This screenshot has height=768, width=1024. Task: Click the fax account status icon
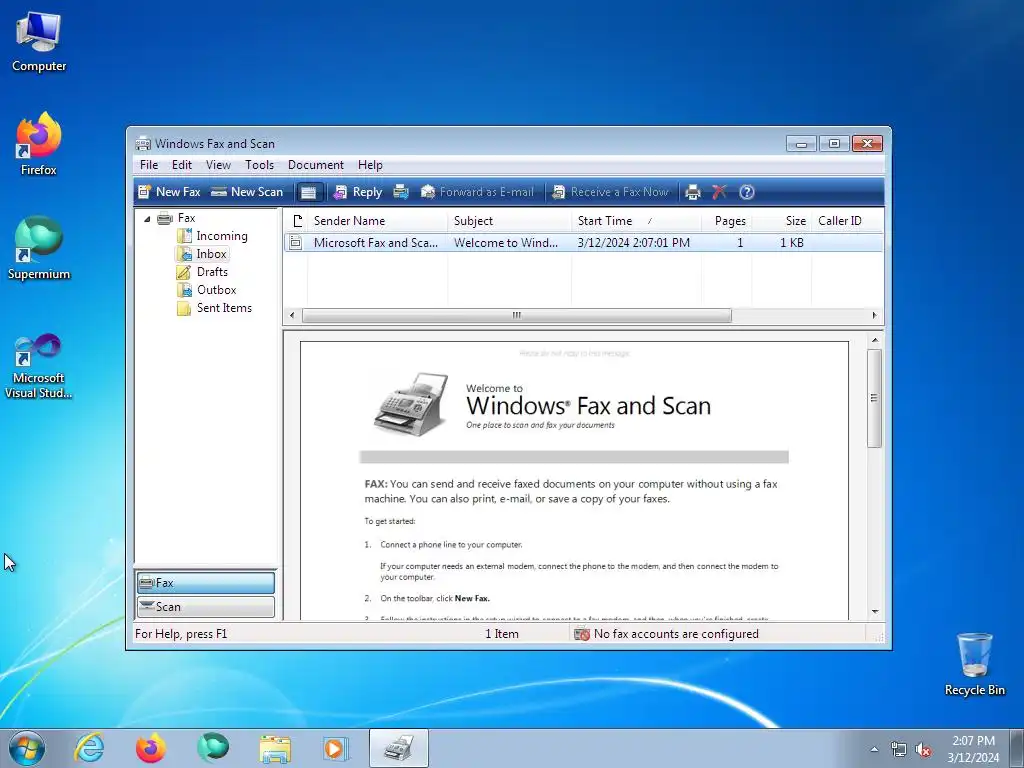coord(581,634)
